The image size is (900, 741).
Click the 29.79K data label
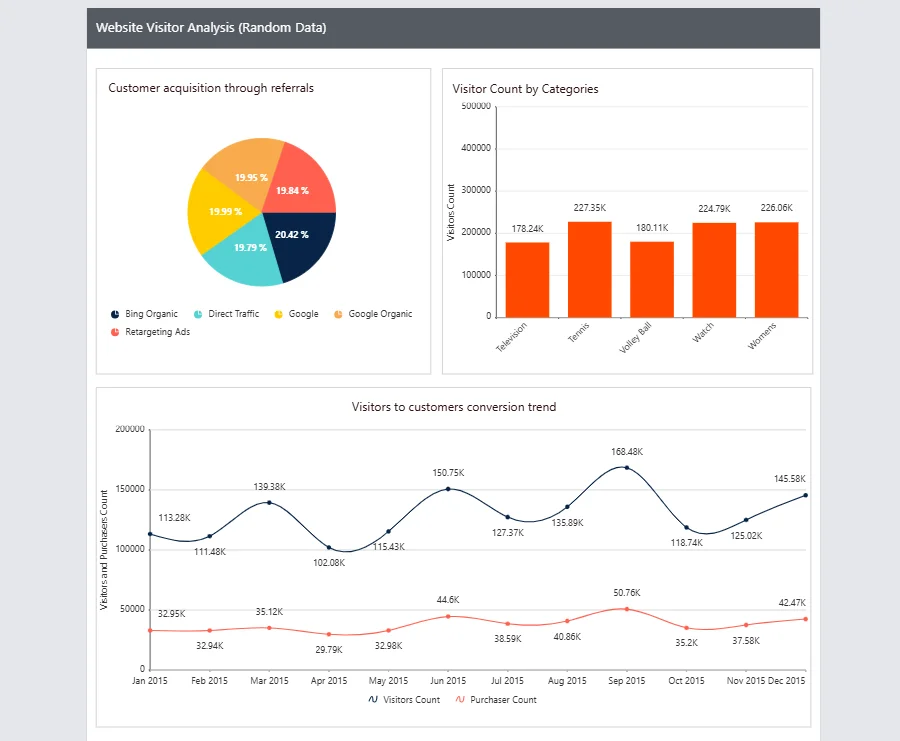(329, 650)
